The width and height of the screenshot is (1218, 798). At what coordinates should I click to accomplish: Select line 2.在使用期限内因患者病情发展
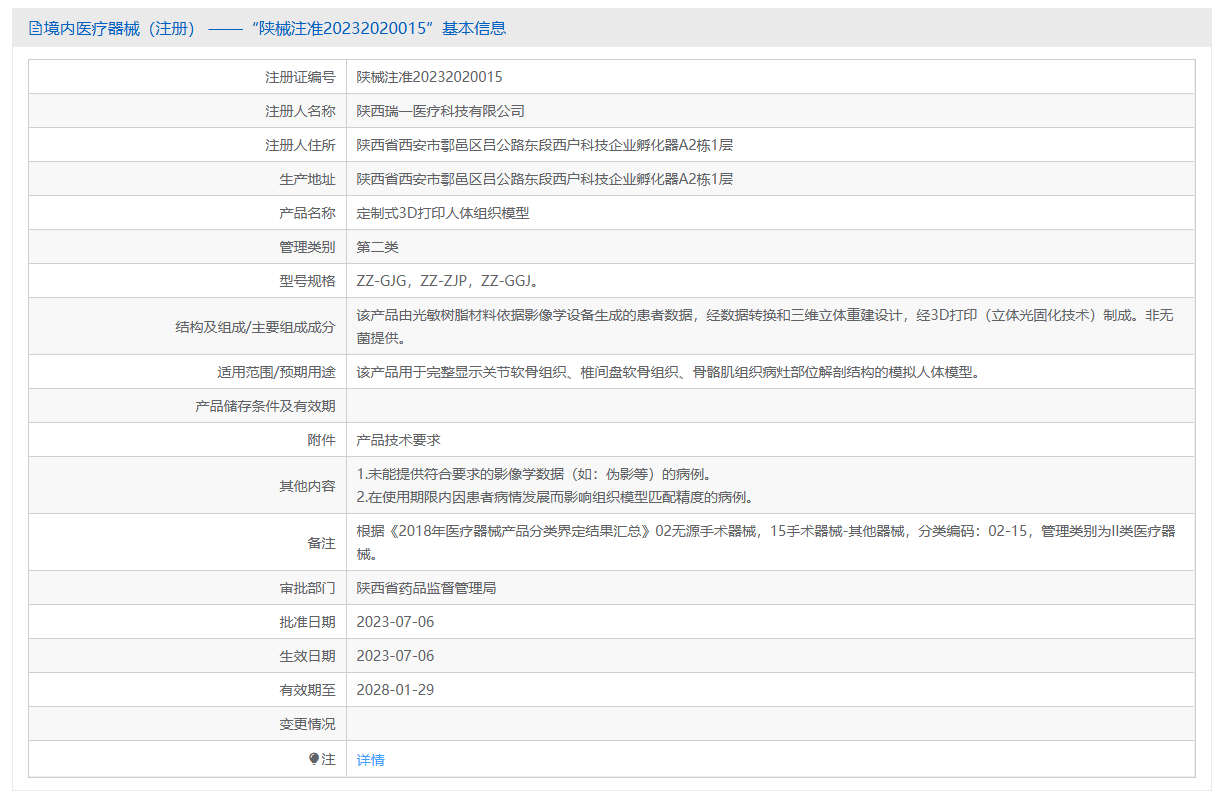(555, 497)
